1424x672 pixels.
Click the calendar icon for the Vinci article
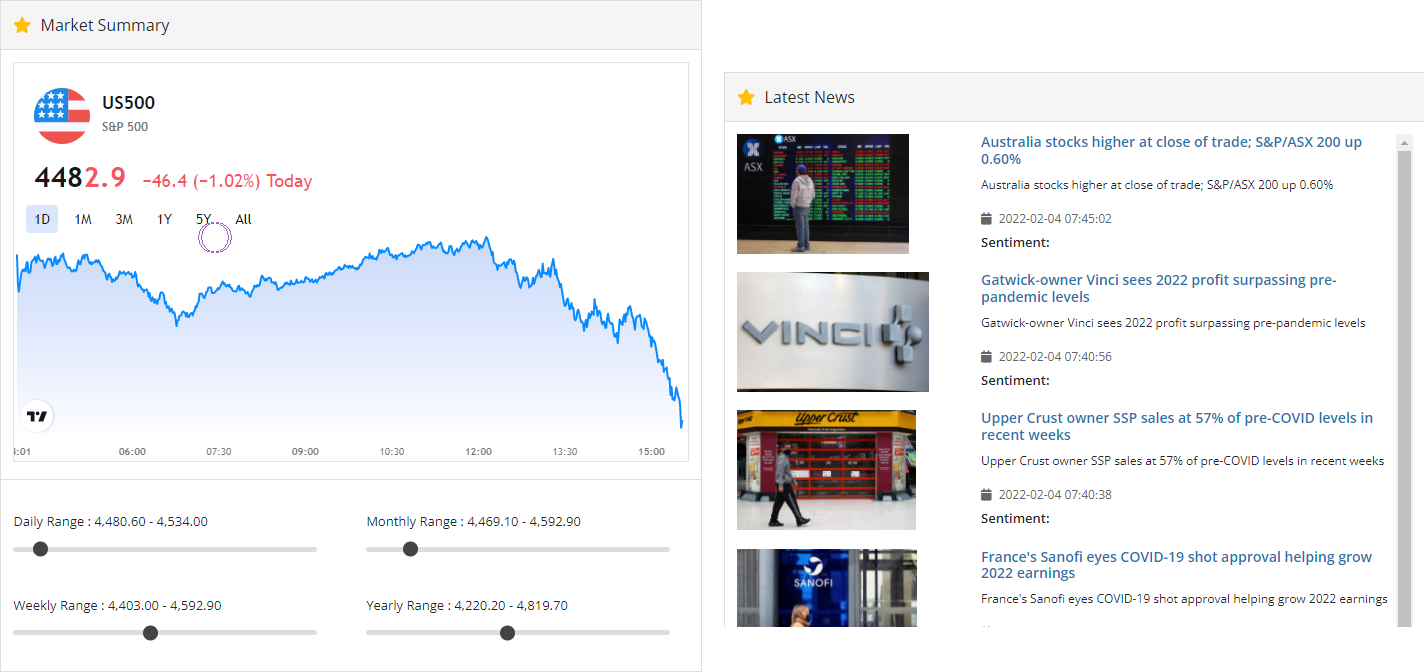tap(985, 356)
